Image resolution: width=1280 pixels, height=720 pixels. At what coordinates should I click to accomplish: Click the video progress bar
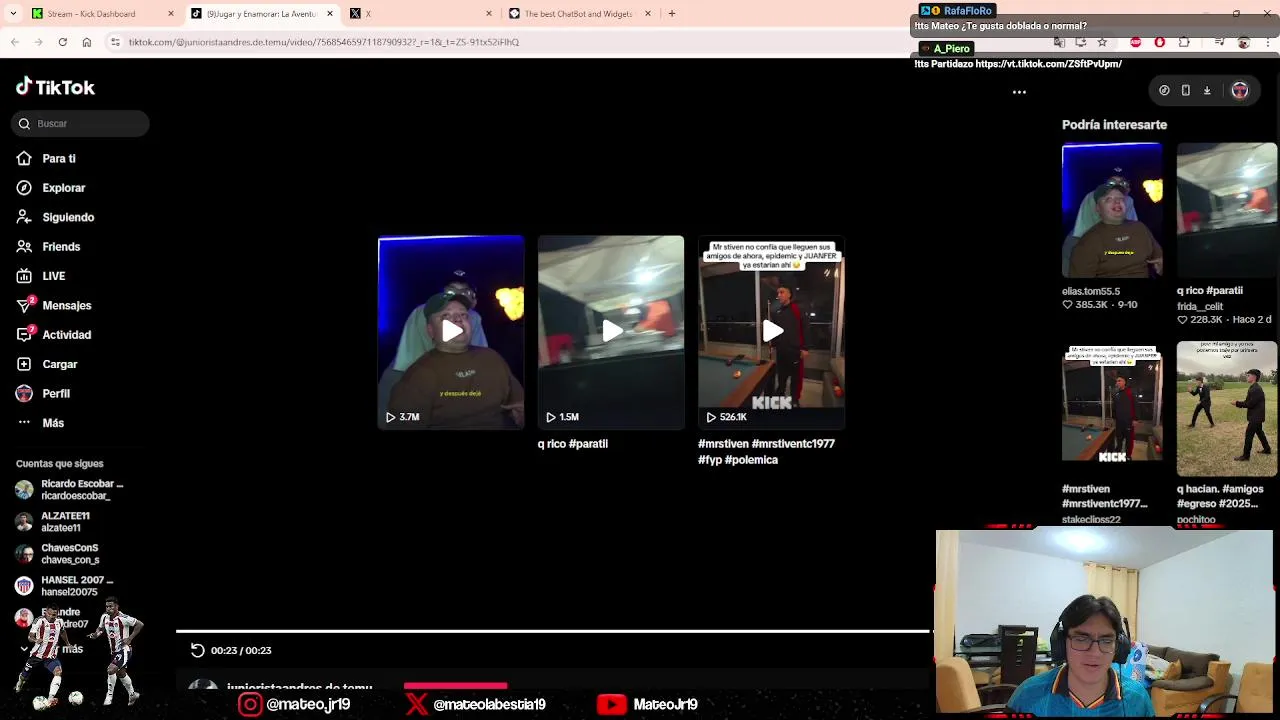(x=553, y=631)
